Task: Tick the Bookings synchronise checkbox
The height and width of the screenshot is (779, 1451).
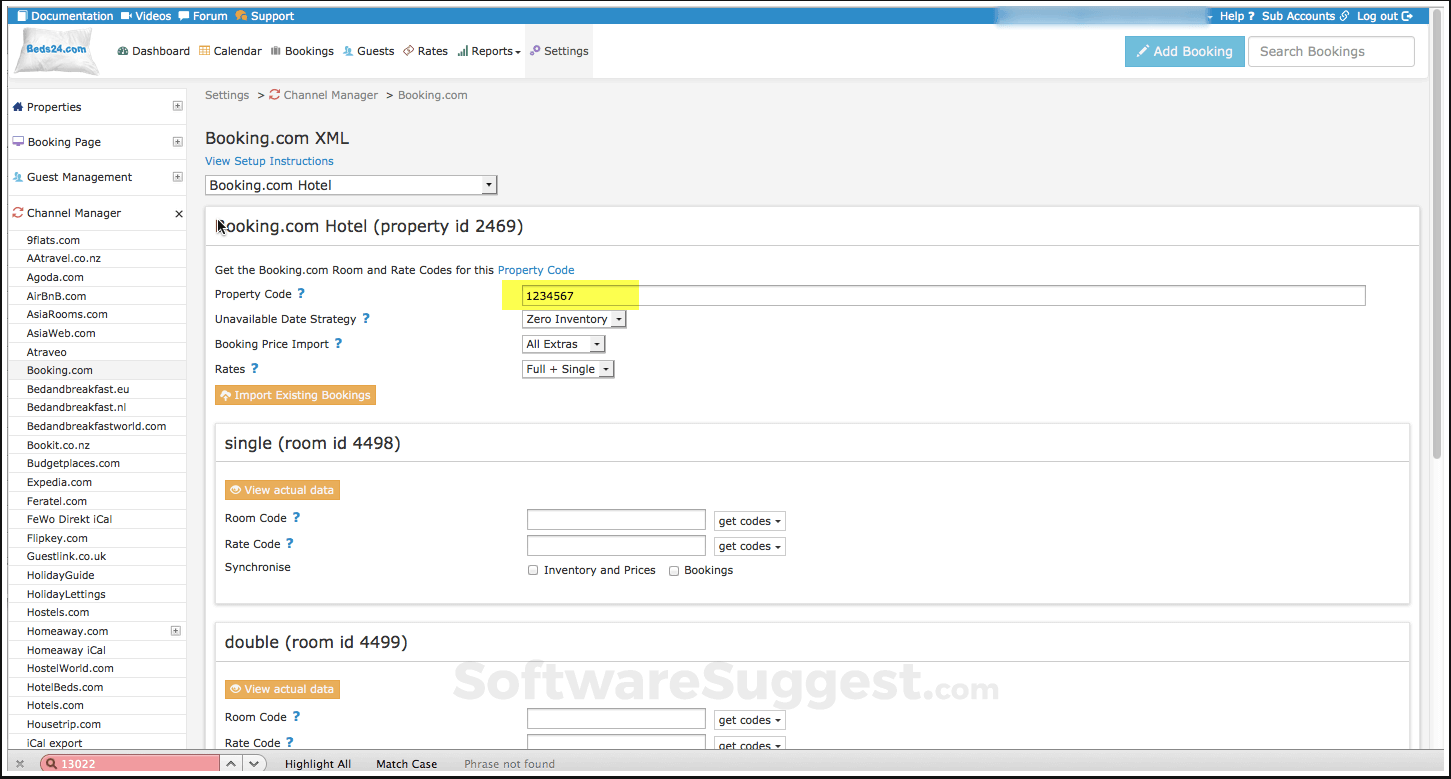Action: (x=674, y=570)
